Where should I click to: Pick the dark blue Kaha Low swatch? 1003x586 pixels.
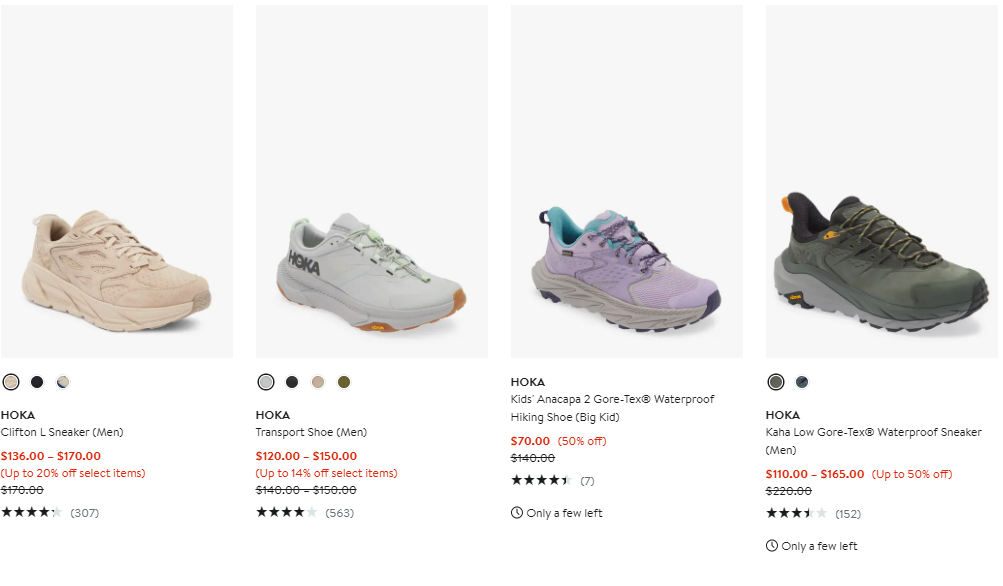point(802,382)
